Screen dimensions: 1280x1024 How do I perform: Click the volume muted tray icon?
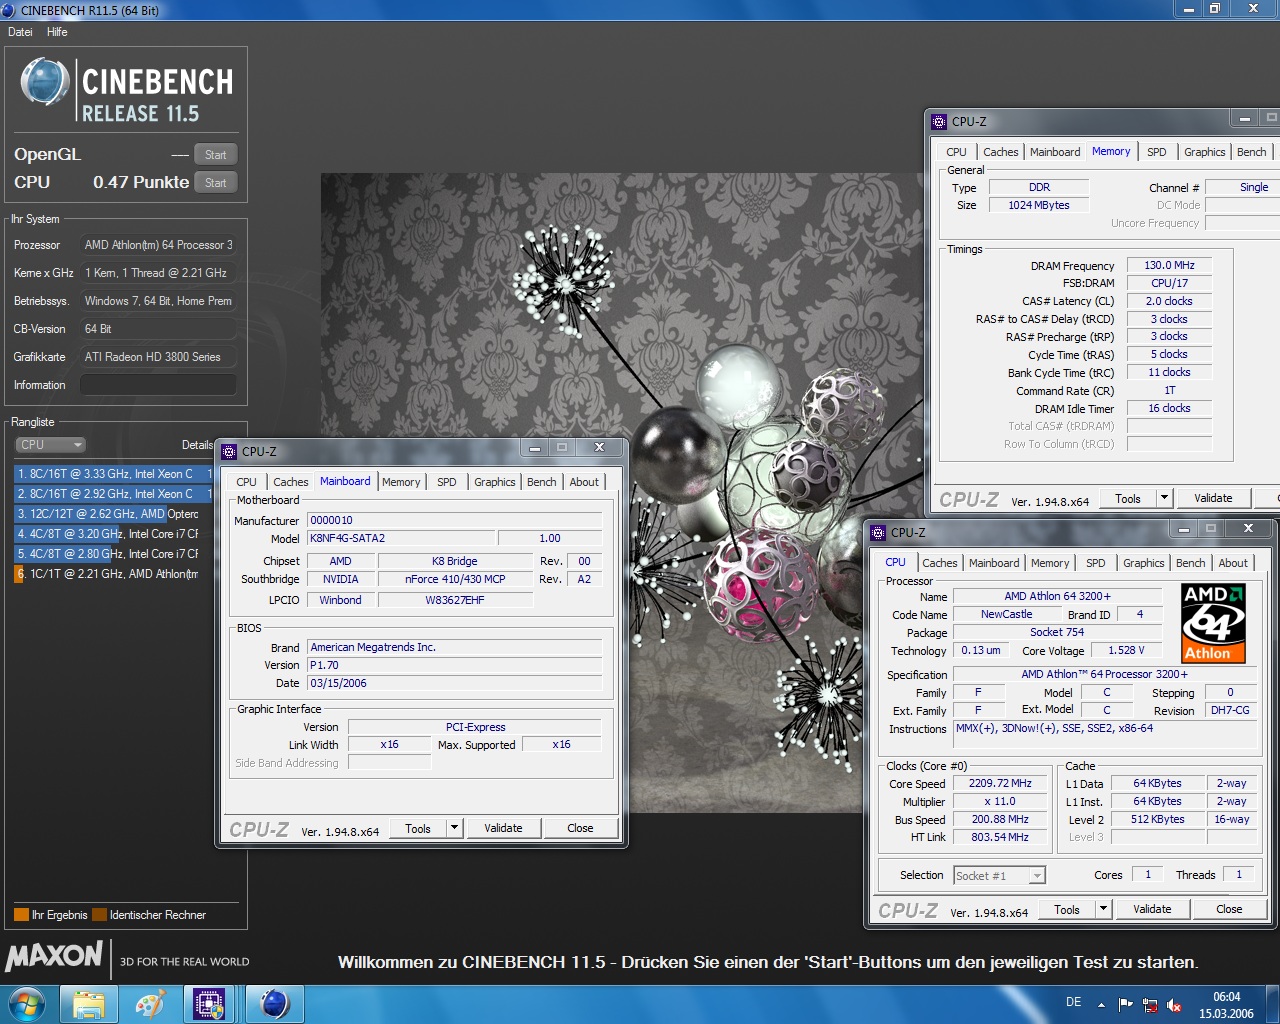point(1174,1005)
